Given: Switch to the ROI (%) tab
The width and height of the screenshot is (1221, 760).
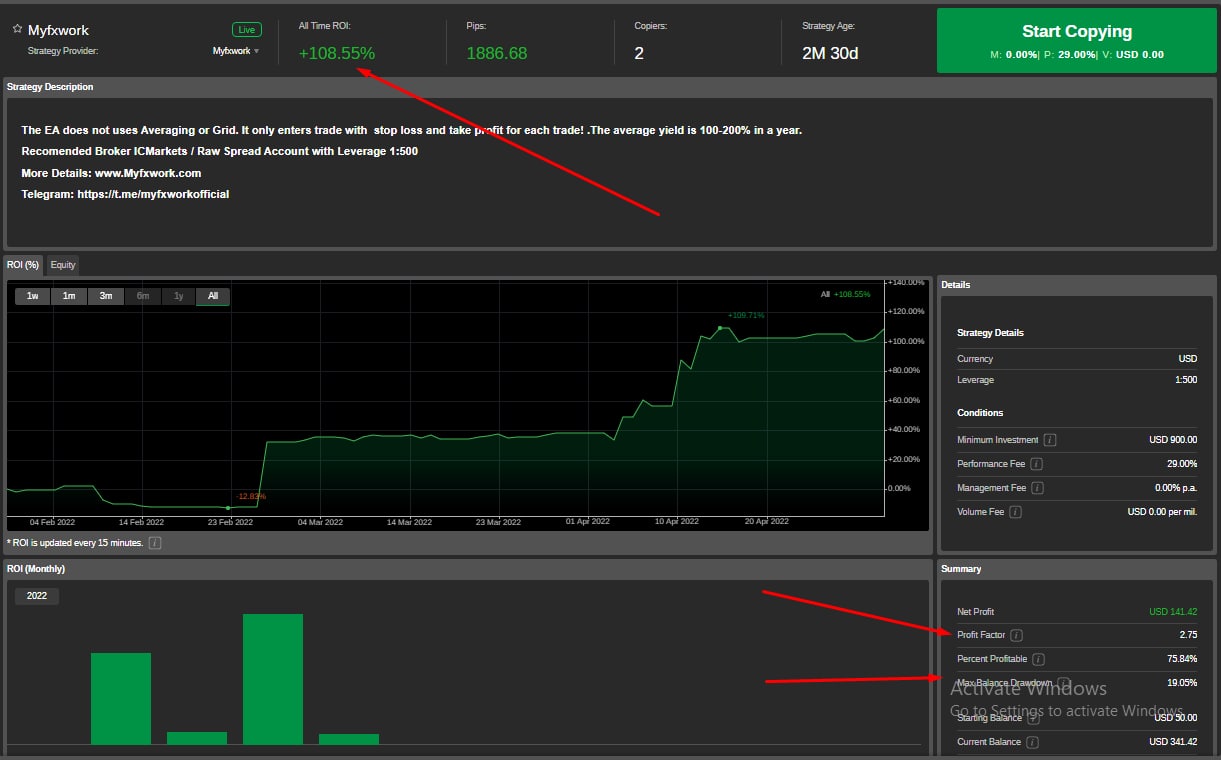Looking at the screenshot, I should click(x=24, y=265).
